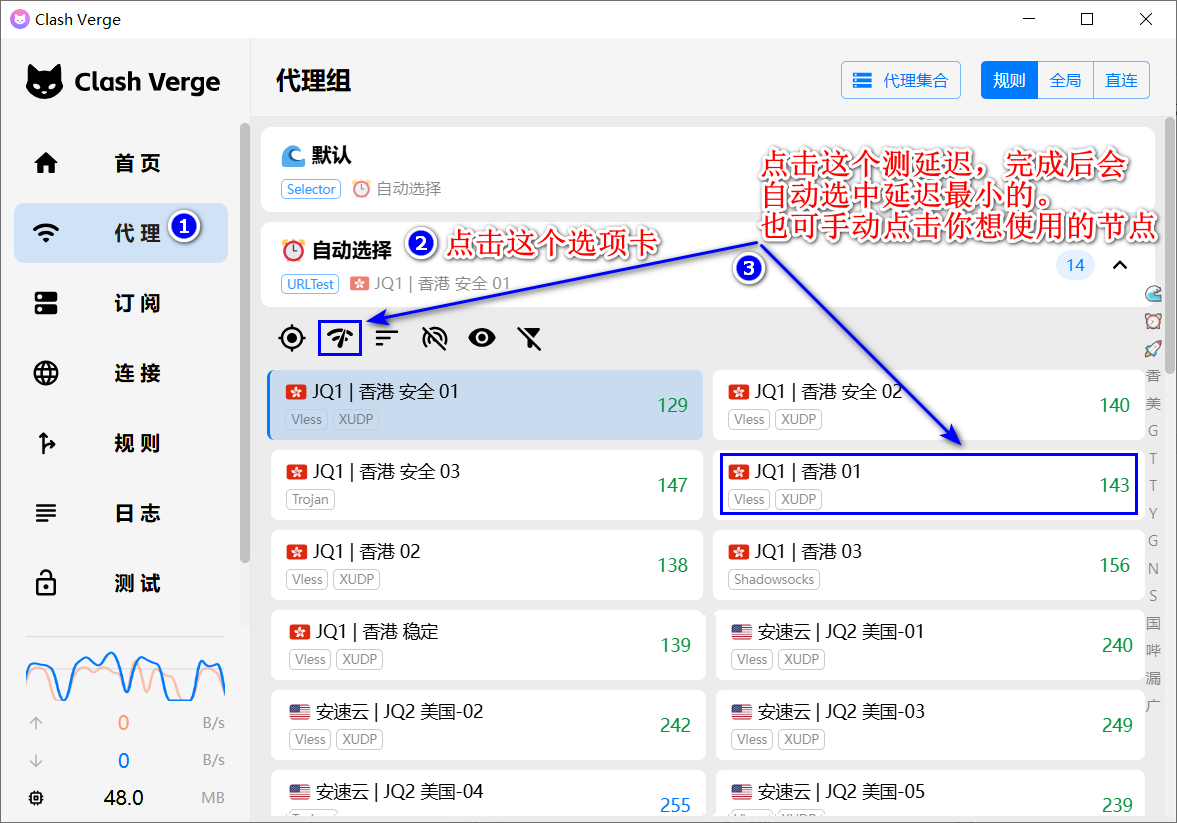Toggle the crossed-out filter icon
The width and height of the screenshot is (1177, 823).
(529, 338)
